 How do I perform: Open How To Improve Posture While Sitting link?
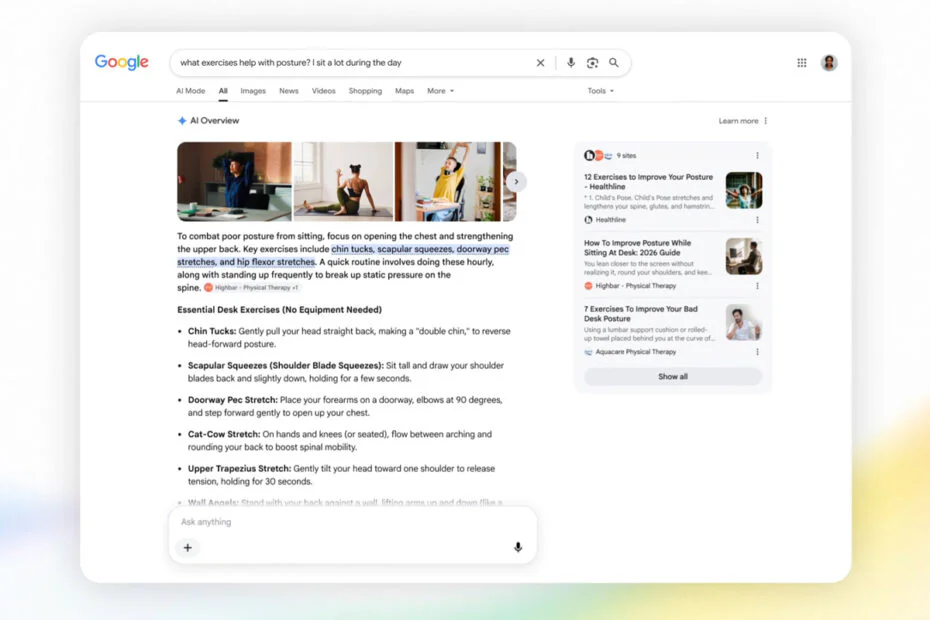click(x=638, y=247)
